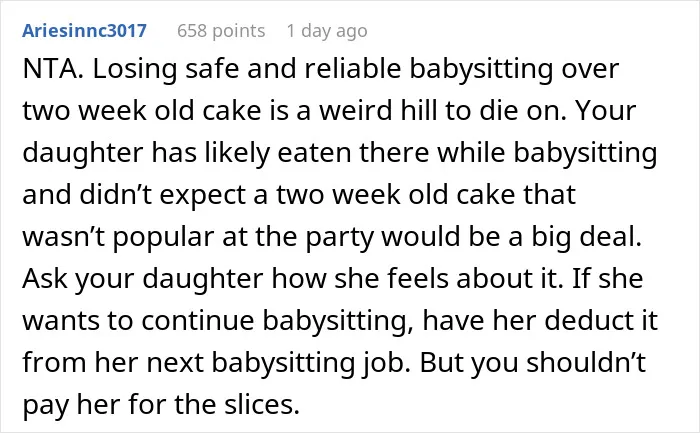Click the 'NTA.' verdict at comment start
Image resolution: width=700 pixels, height=433 pixels.
tap(53, 69)
